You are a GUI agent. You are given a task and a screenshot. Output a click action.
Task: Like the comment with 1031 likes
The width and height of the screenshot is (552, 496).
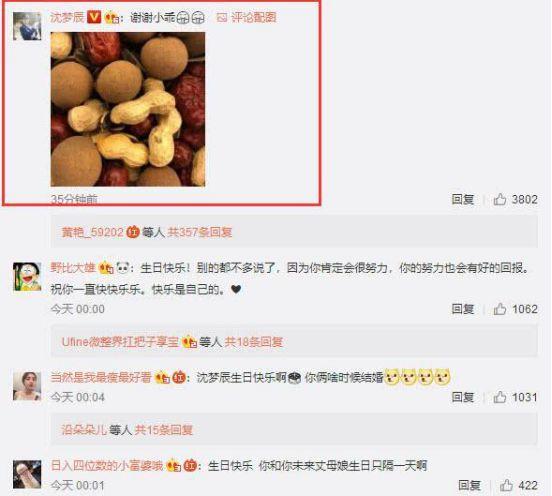click(x=500, y=397)
